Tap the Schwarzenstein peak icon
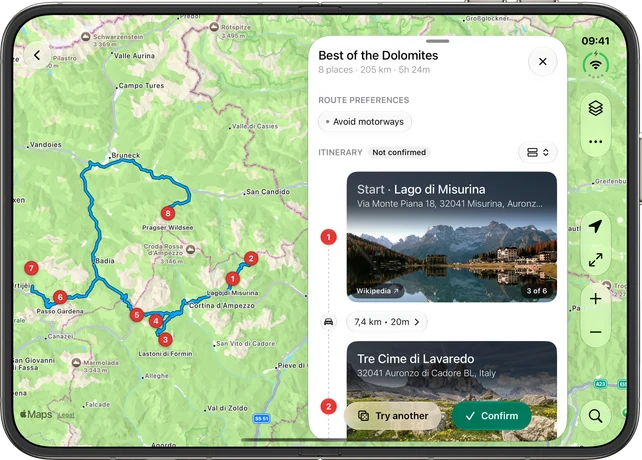This screenshot has height=460, width=642. [x=85, y=37]
